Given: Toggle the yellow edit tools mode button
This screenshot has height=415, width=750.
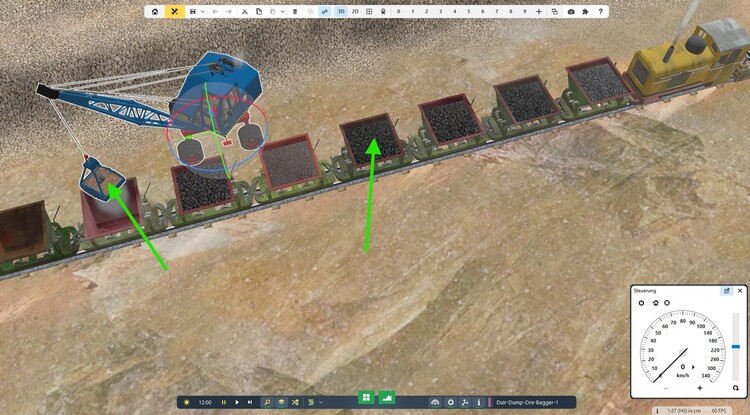Looking at the screenshot, I should pyautogui.click(x=175, y=11).
